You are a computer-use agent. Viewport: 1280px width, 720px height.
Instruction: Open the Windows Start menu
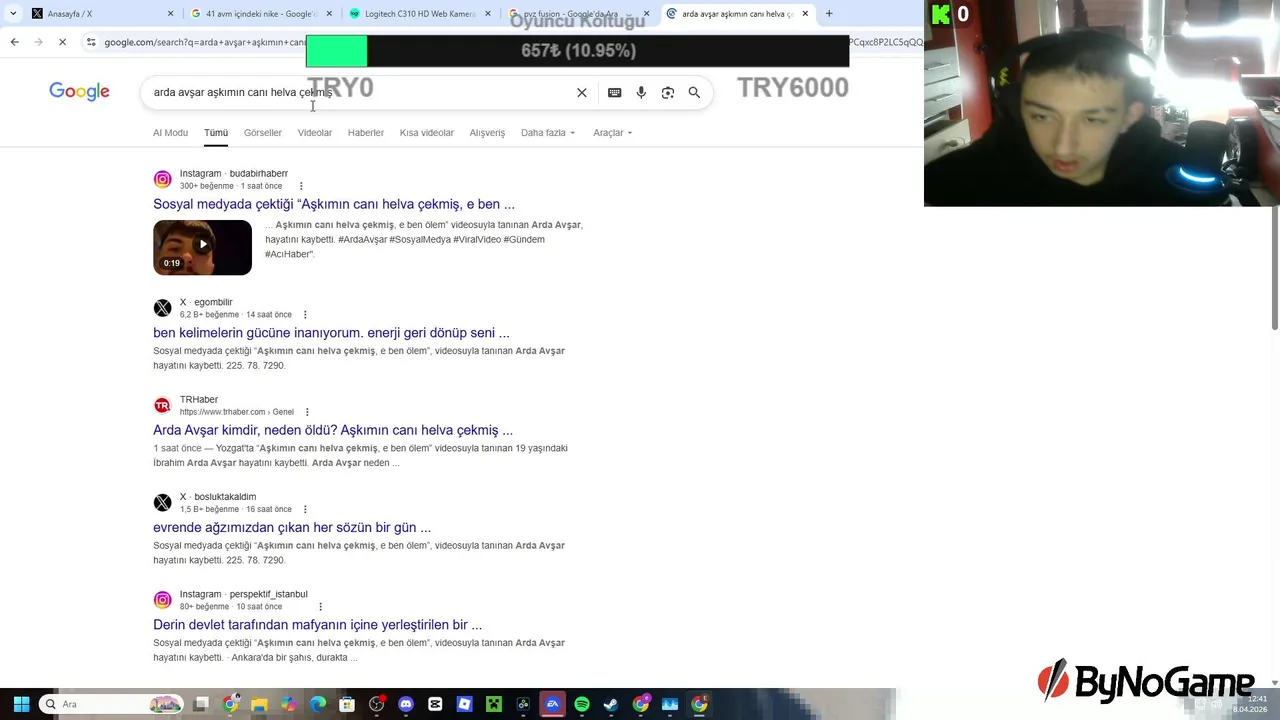[x=21, y=704]
